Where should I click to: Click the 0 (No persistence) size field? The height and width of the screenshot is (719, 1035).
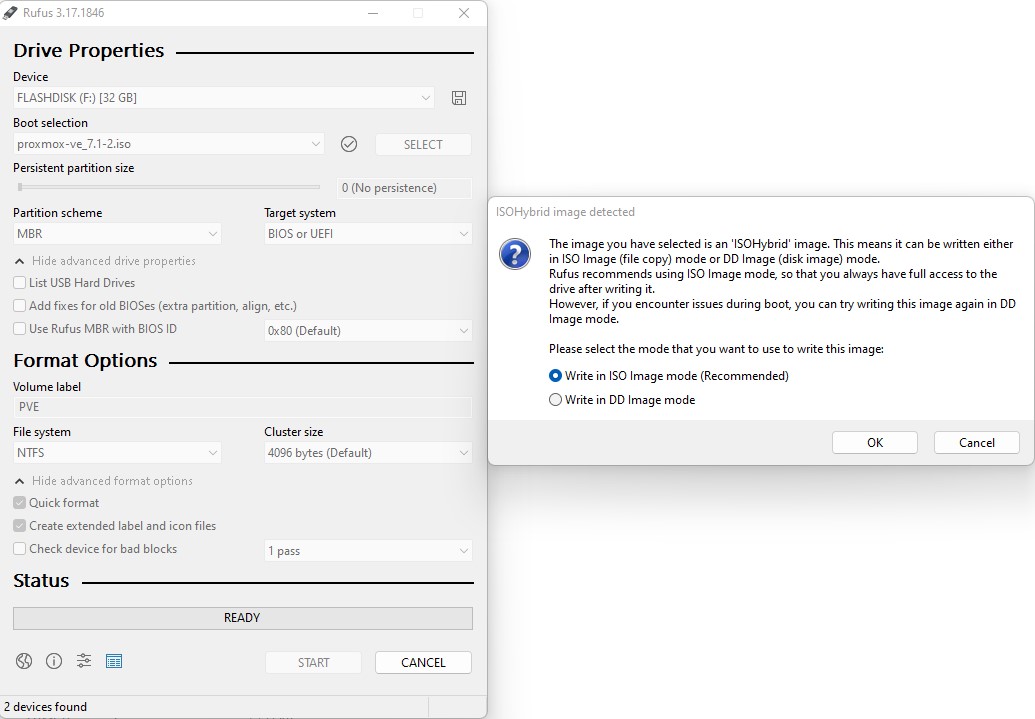(405, 188)
